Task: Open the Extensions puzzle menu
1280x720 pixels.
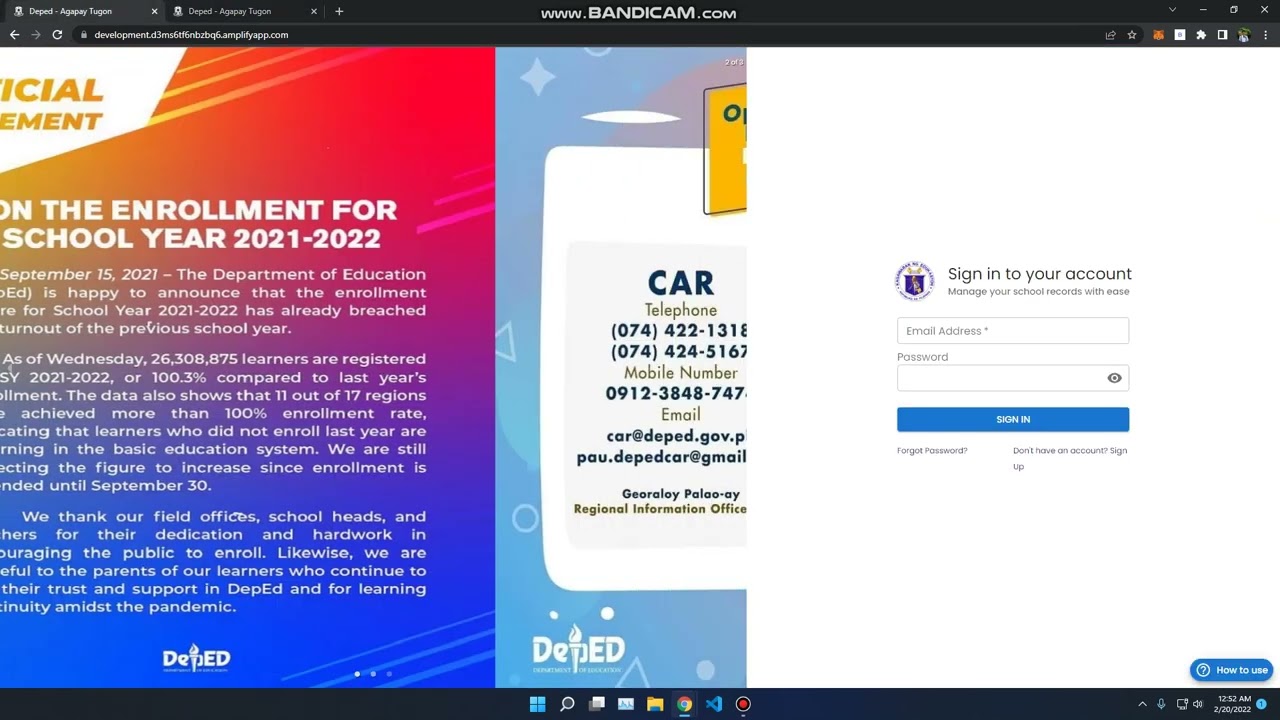Action: (1201, 35)
